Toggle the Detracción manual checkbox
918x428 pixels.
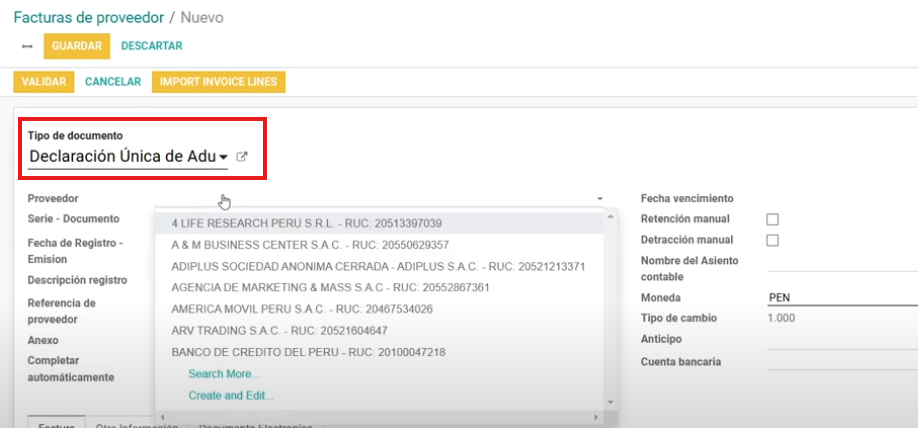[x=772, y=240]
